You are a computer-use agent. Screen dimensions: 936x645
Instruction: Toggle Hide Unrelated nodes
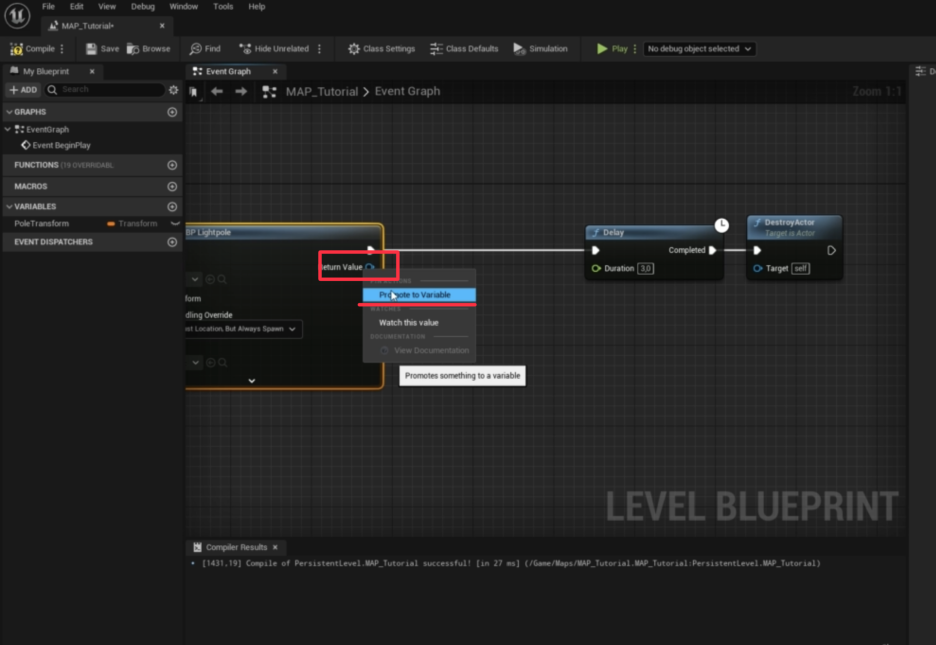(274, 49)
